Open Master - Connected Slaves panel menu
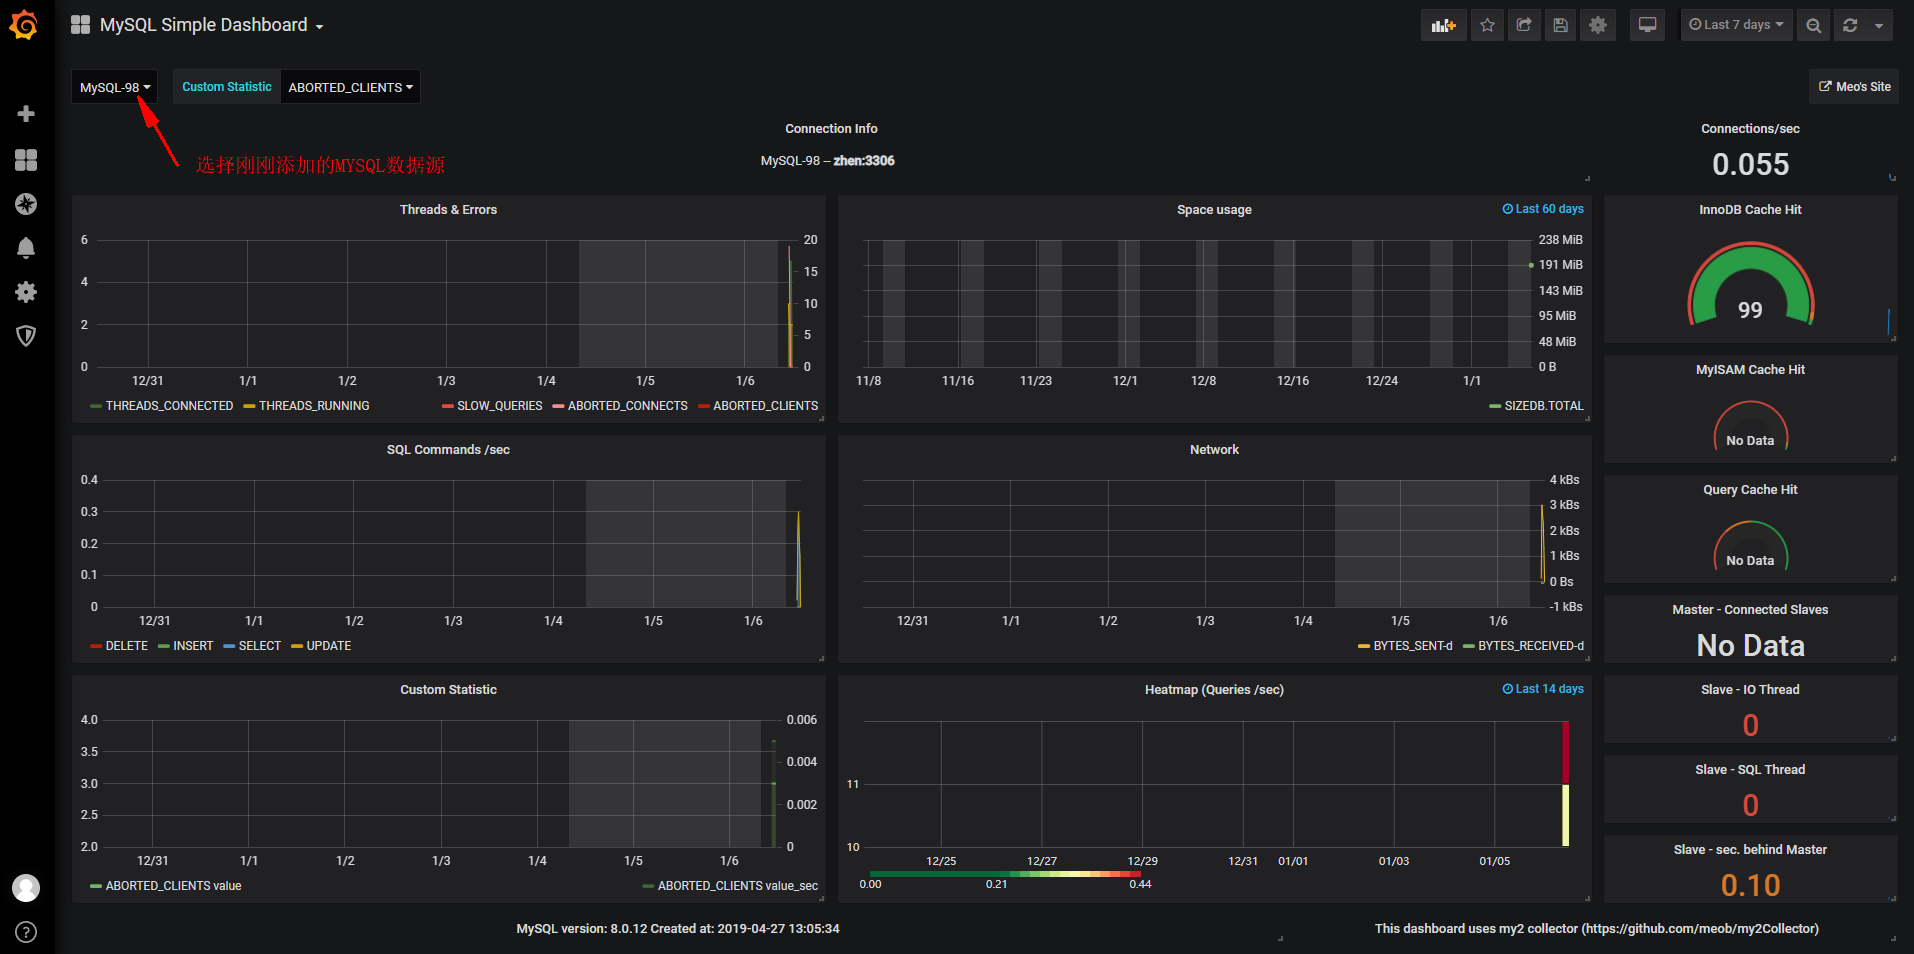The height and width of the screenshot is (954, 1914). click(1750, 610)
